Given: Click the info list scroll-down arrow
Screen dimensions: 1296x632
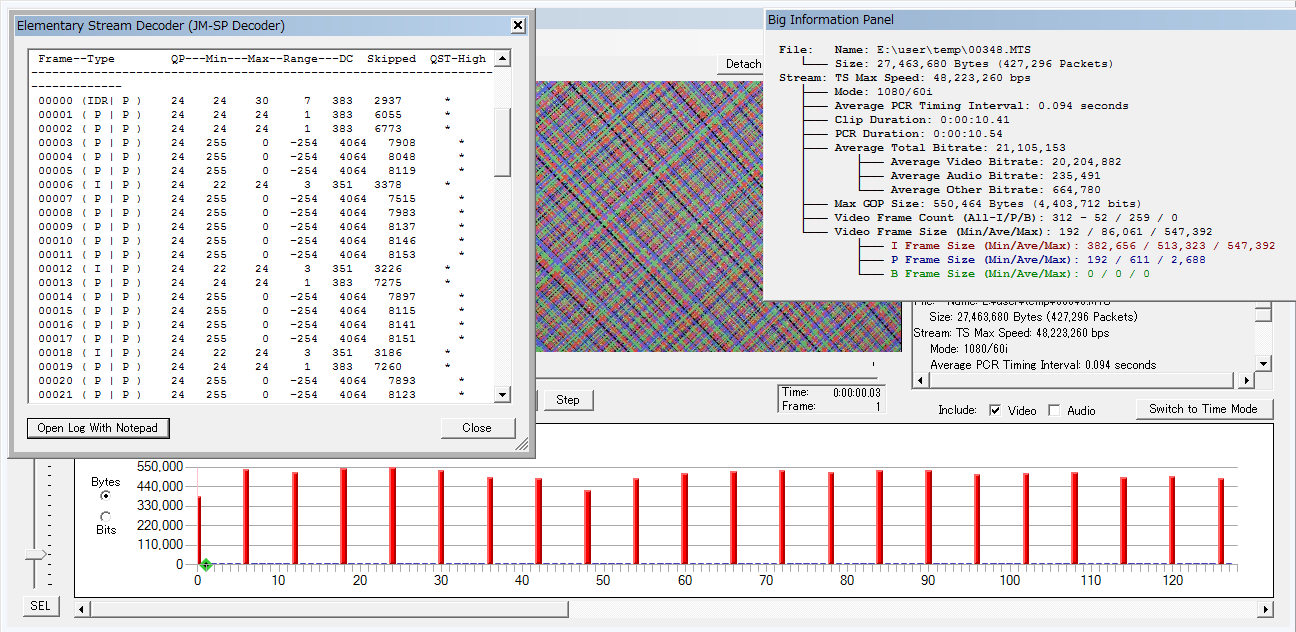Looking at the screenshot, I should [1263, 364].
